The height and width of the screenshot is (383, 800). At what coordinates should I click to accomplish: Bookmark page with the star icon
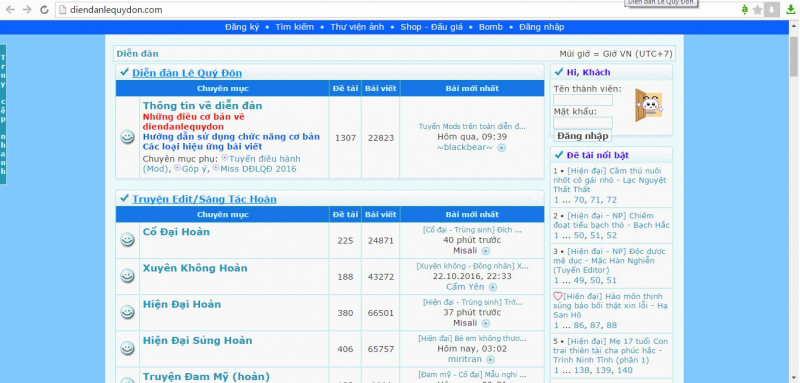click(758, 10)
